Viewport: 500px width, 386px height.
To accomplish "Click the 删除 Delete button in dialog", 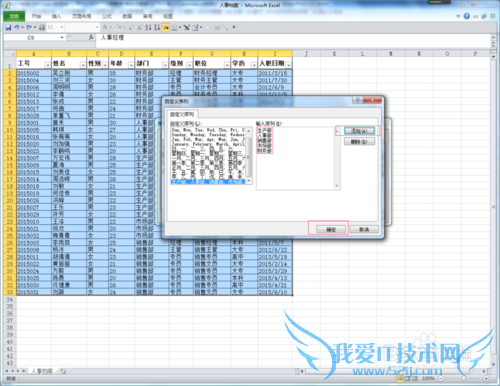I will 359,141.
